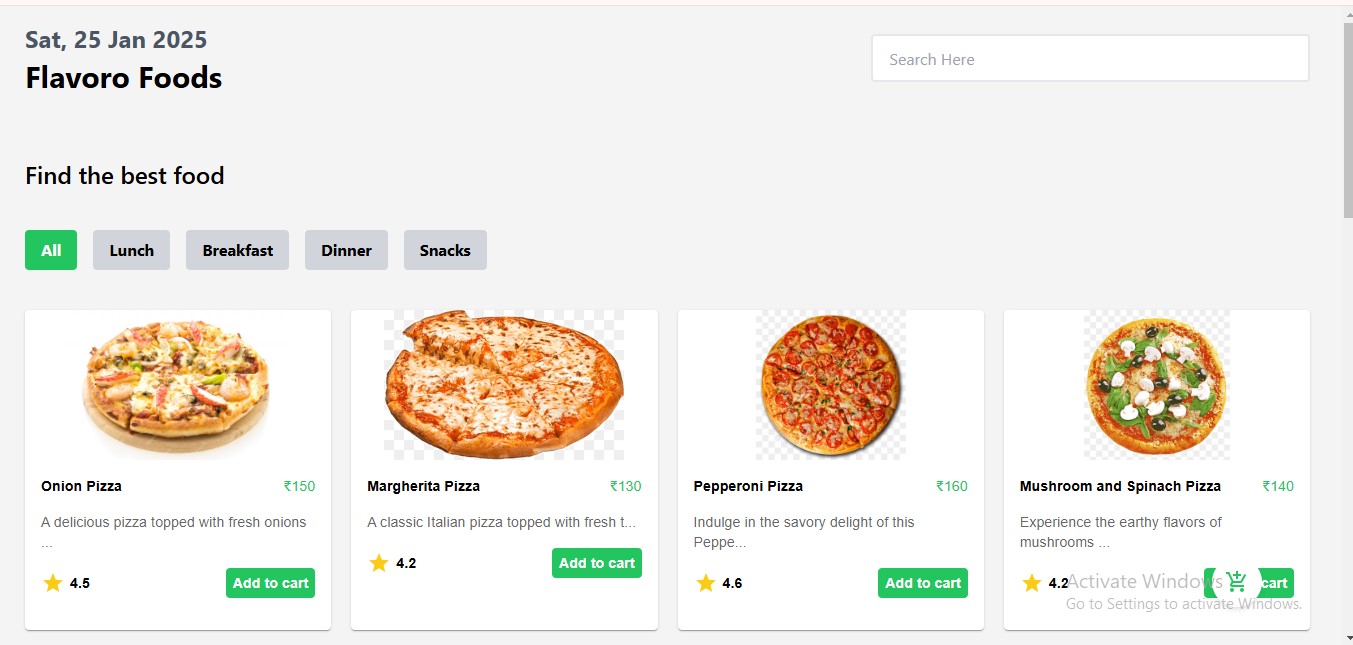Choose the Snacks filter
The width and height of the screenshot is (1353, 645).
click(445, 250)
